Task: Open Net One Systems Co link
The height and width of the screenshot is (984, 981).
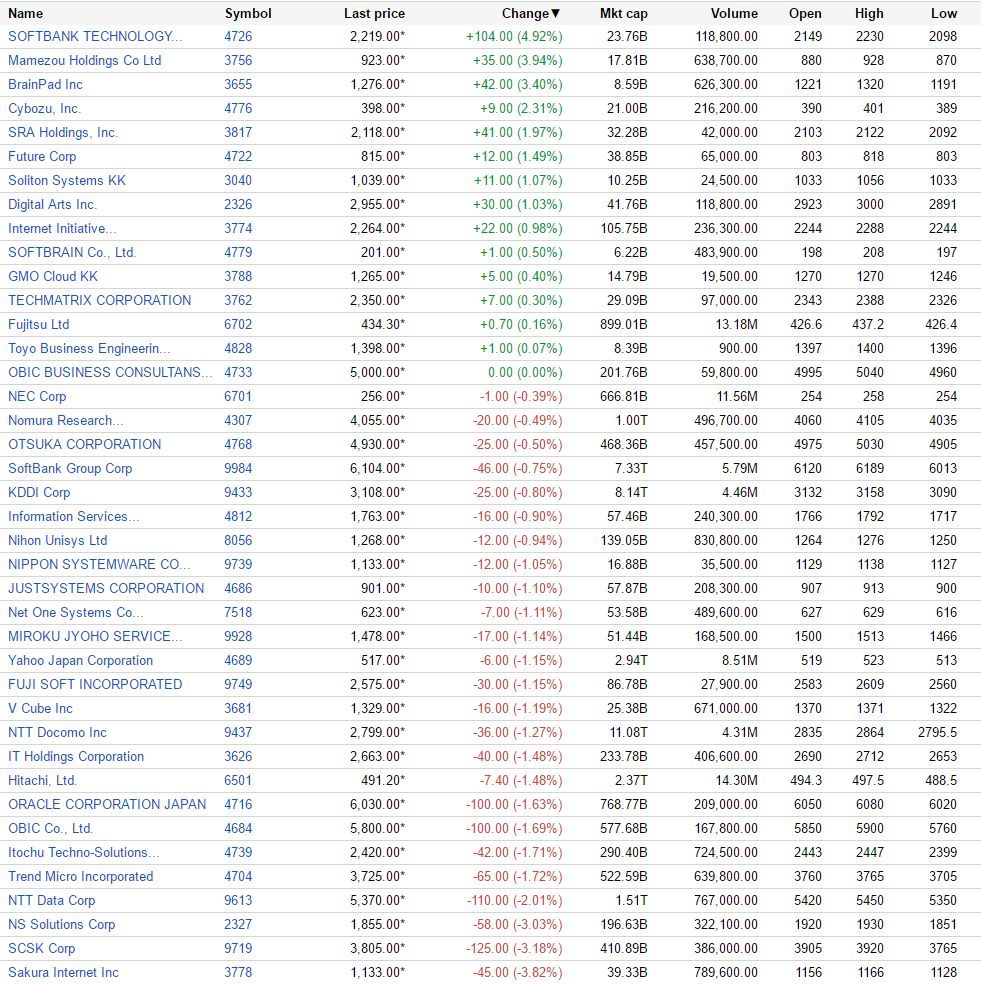Action: pos(75,612)
